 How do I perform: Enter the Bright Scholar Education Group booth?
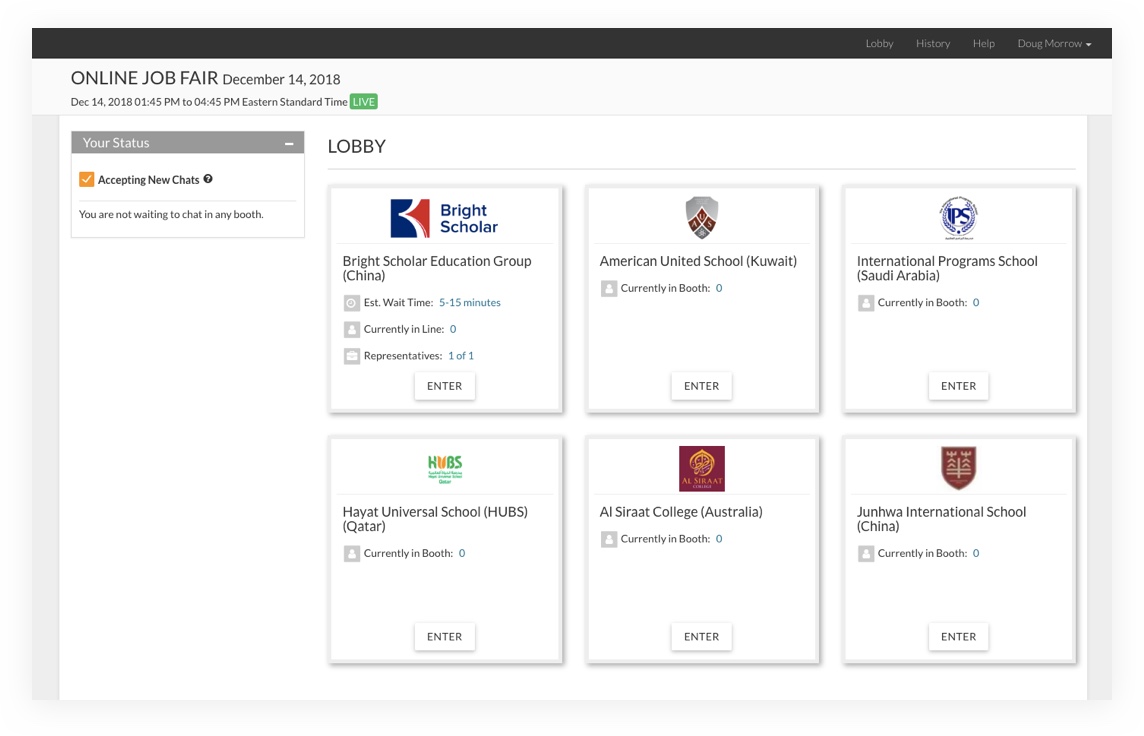coord(444,386)
